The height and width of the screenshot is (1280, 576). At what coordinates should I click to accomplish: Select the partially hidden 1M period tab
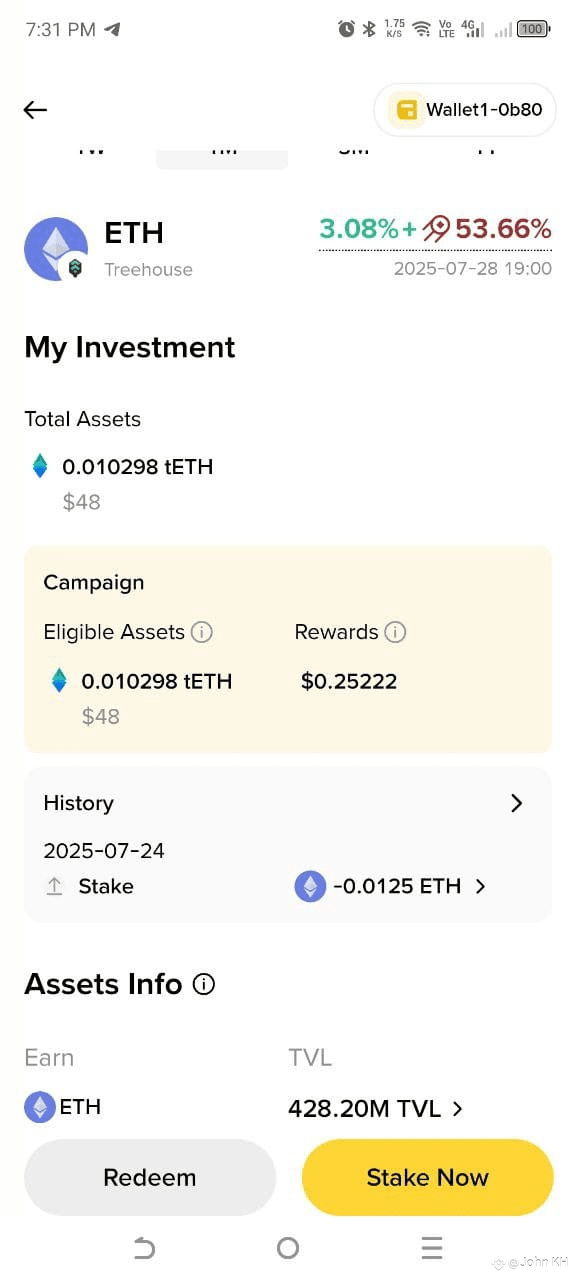click(x=222, y=155)
